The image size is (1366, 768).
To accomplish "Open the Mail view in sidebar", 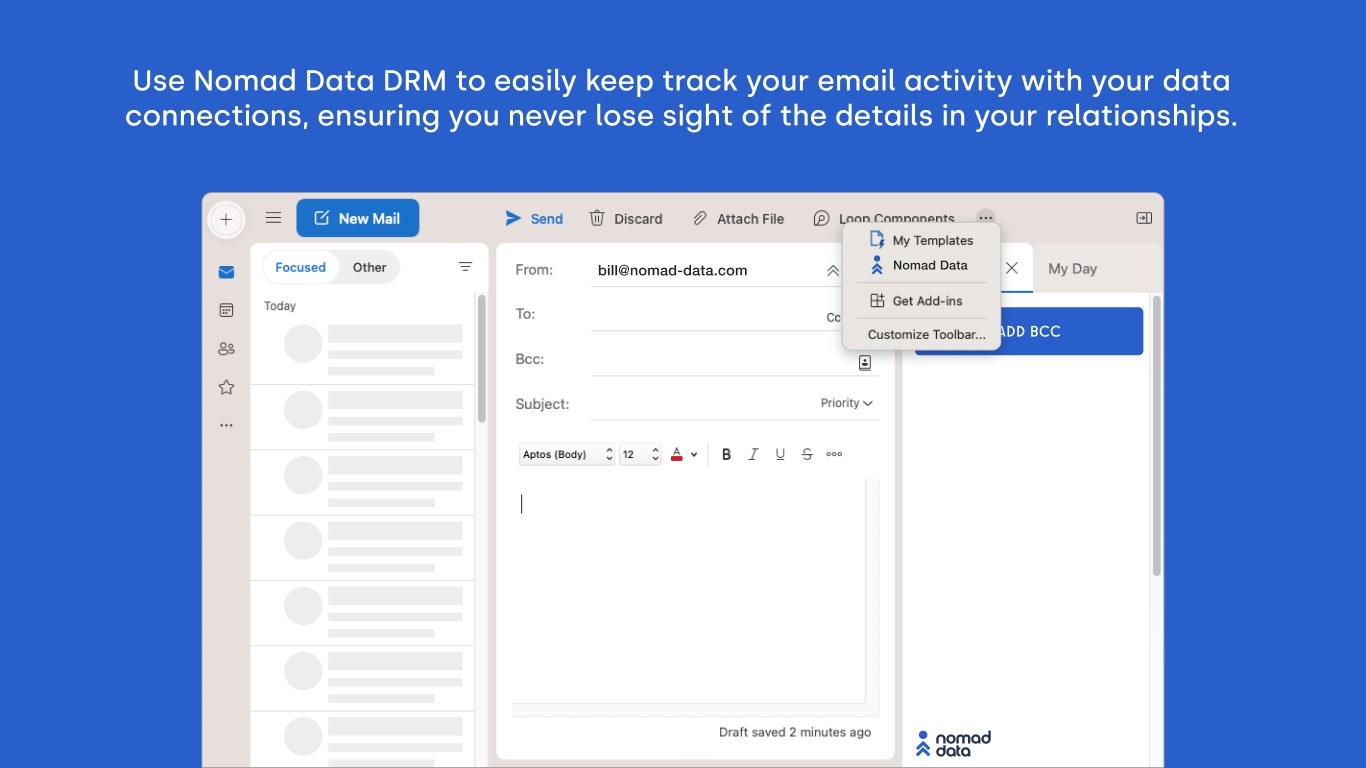I will tap(226, 272).
